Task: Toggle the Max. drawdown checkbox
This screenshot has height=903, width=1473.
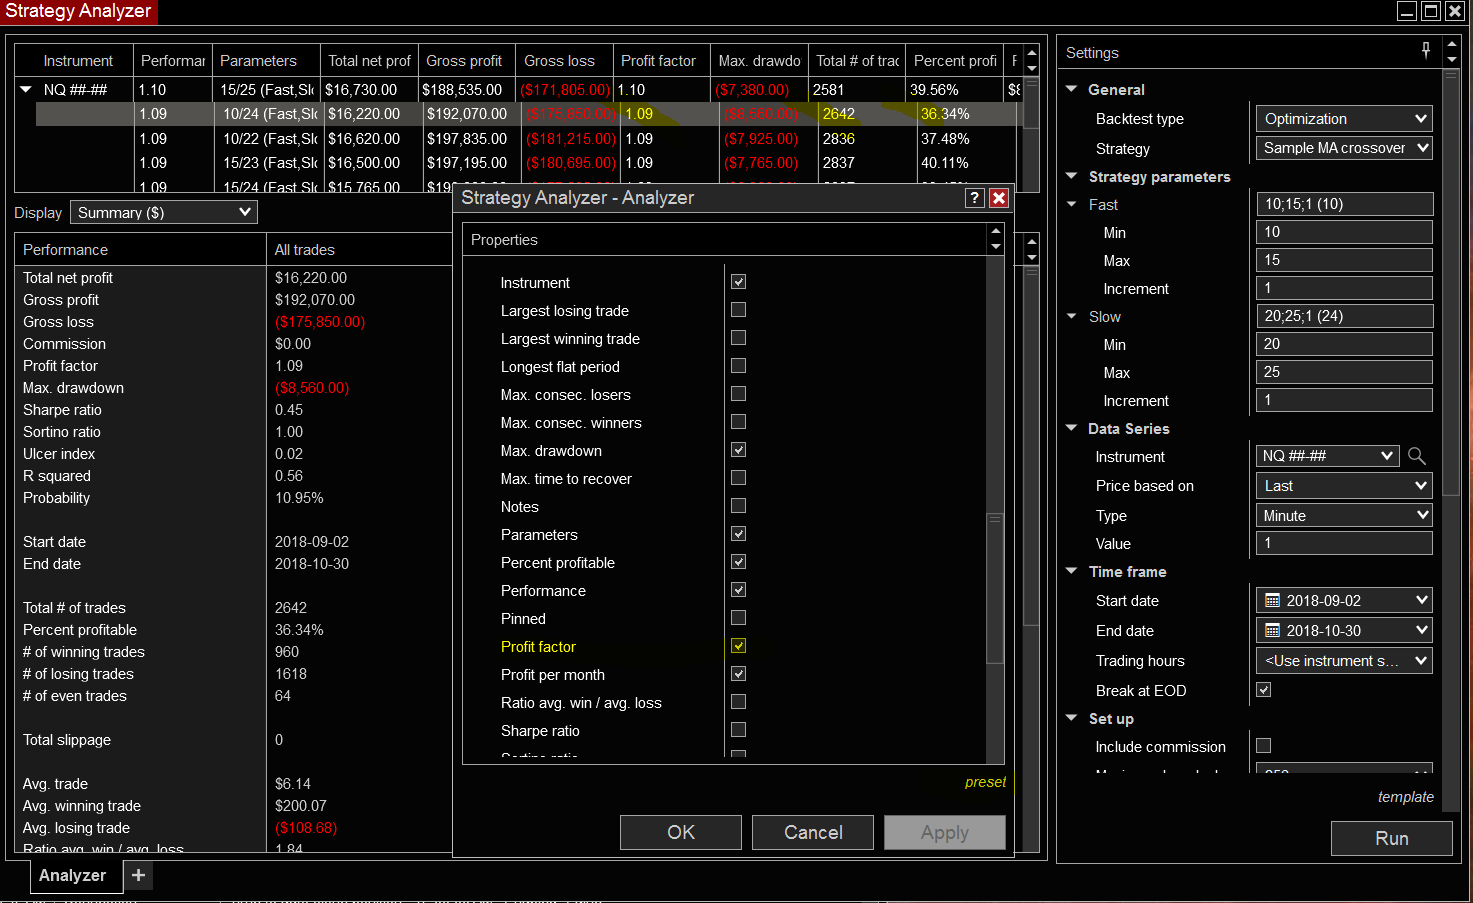Action: click(x=739, y=450)
